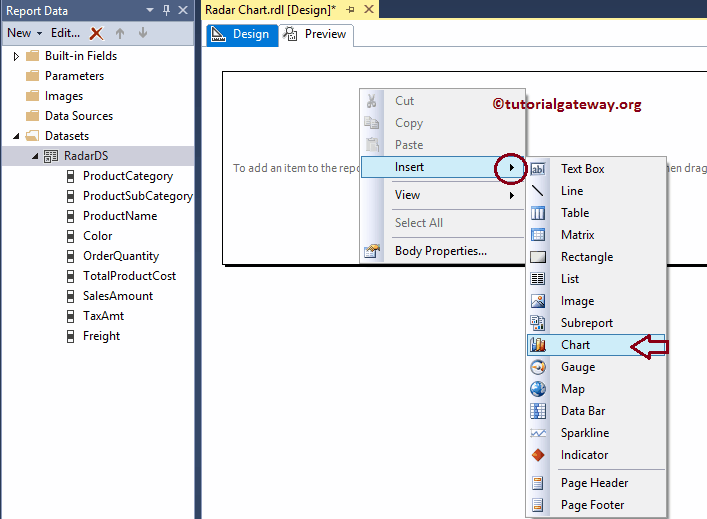Choose Subreport from Insert submenu
The width and height of the screenshot is (707, 519).
(596, 323)
